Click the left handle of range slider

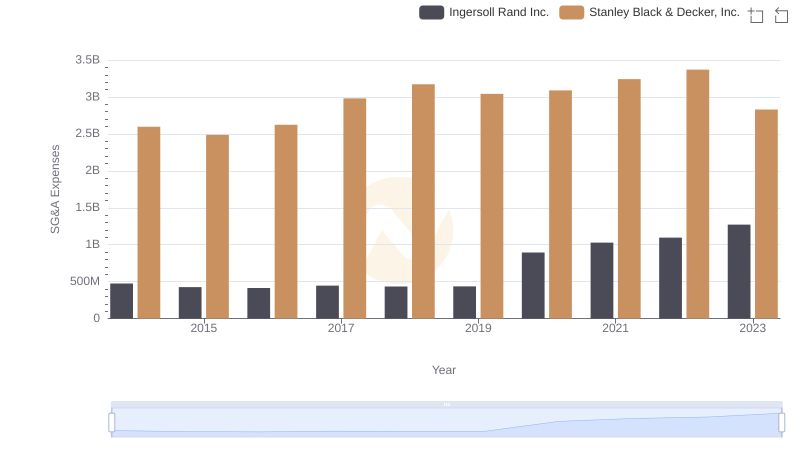112,423
